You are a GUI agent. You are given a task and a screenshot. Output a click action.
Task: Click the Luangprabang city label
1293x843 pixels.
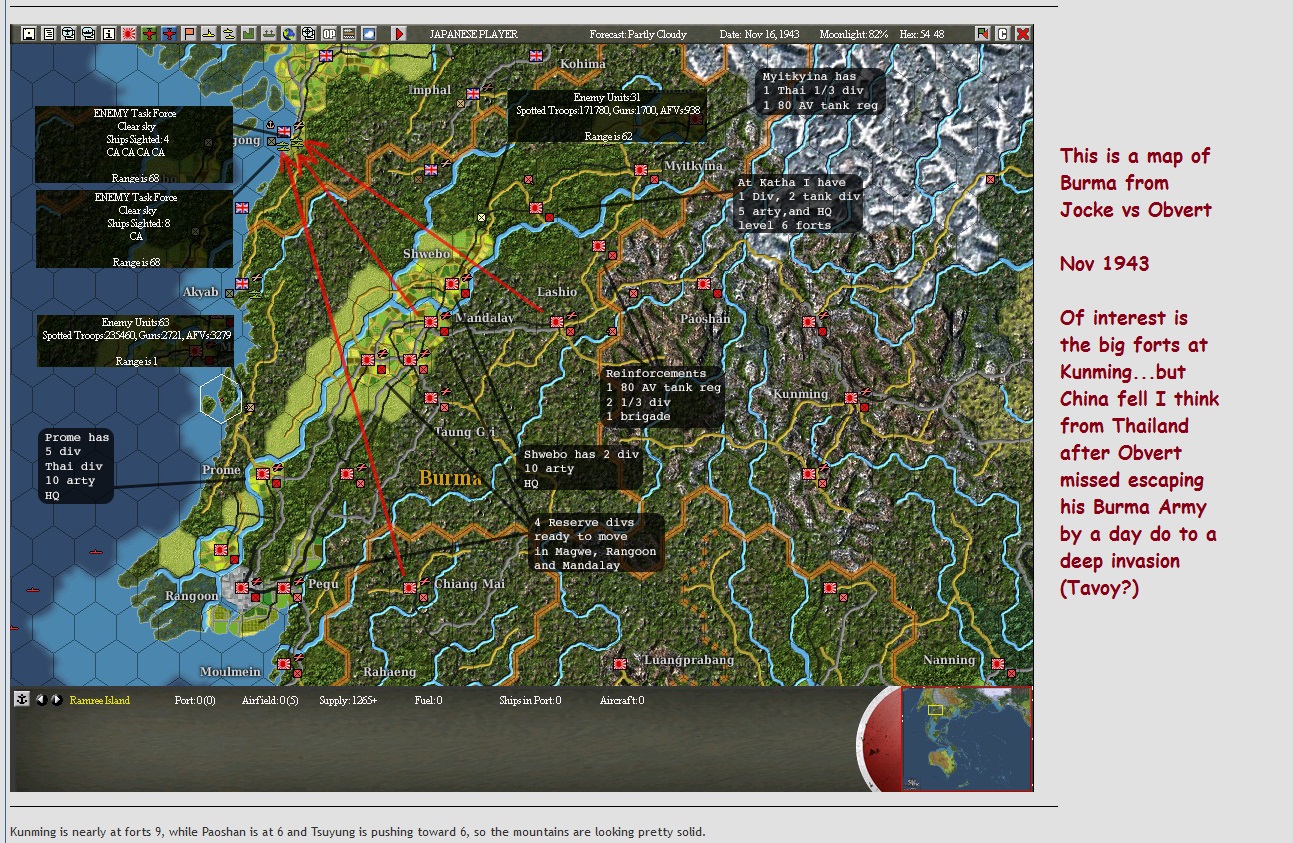pos(689,660)
